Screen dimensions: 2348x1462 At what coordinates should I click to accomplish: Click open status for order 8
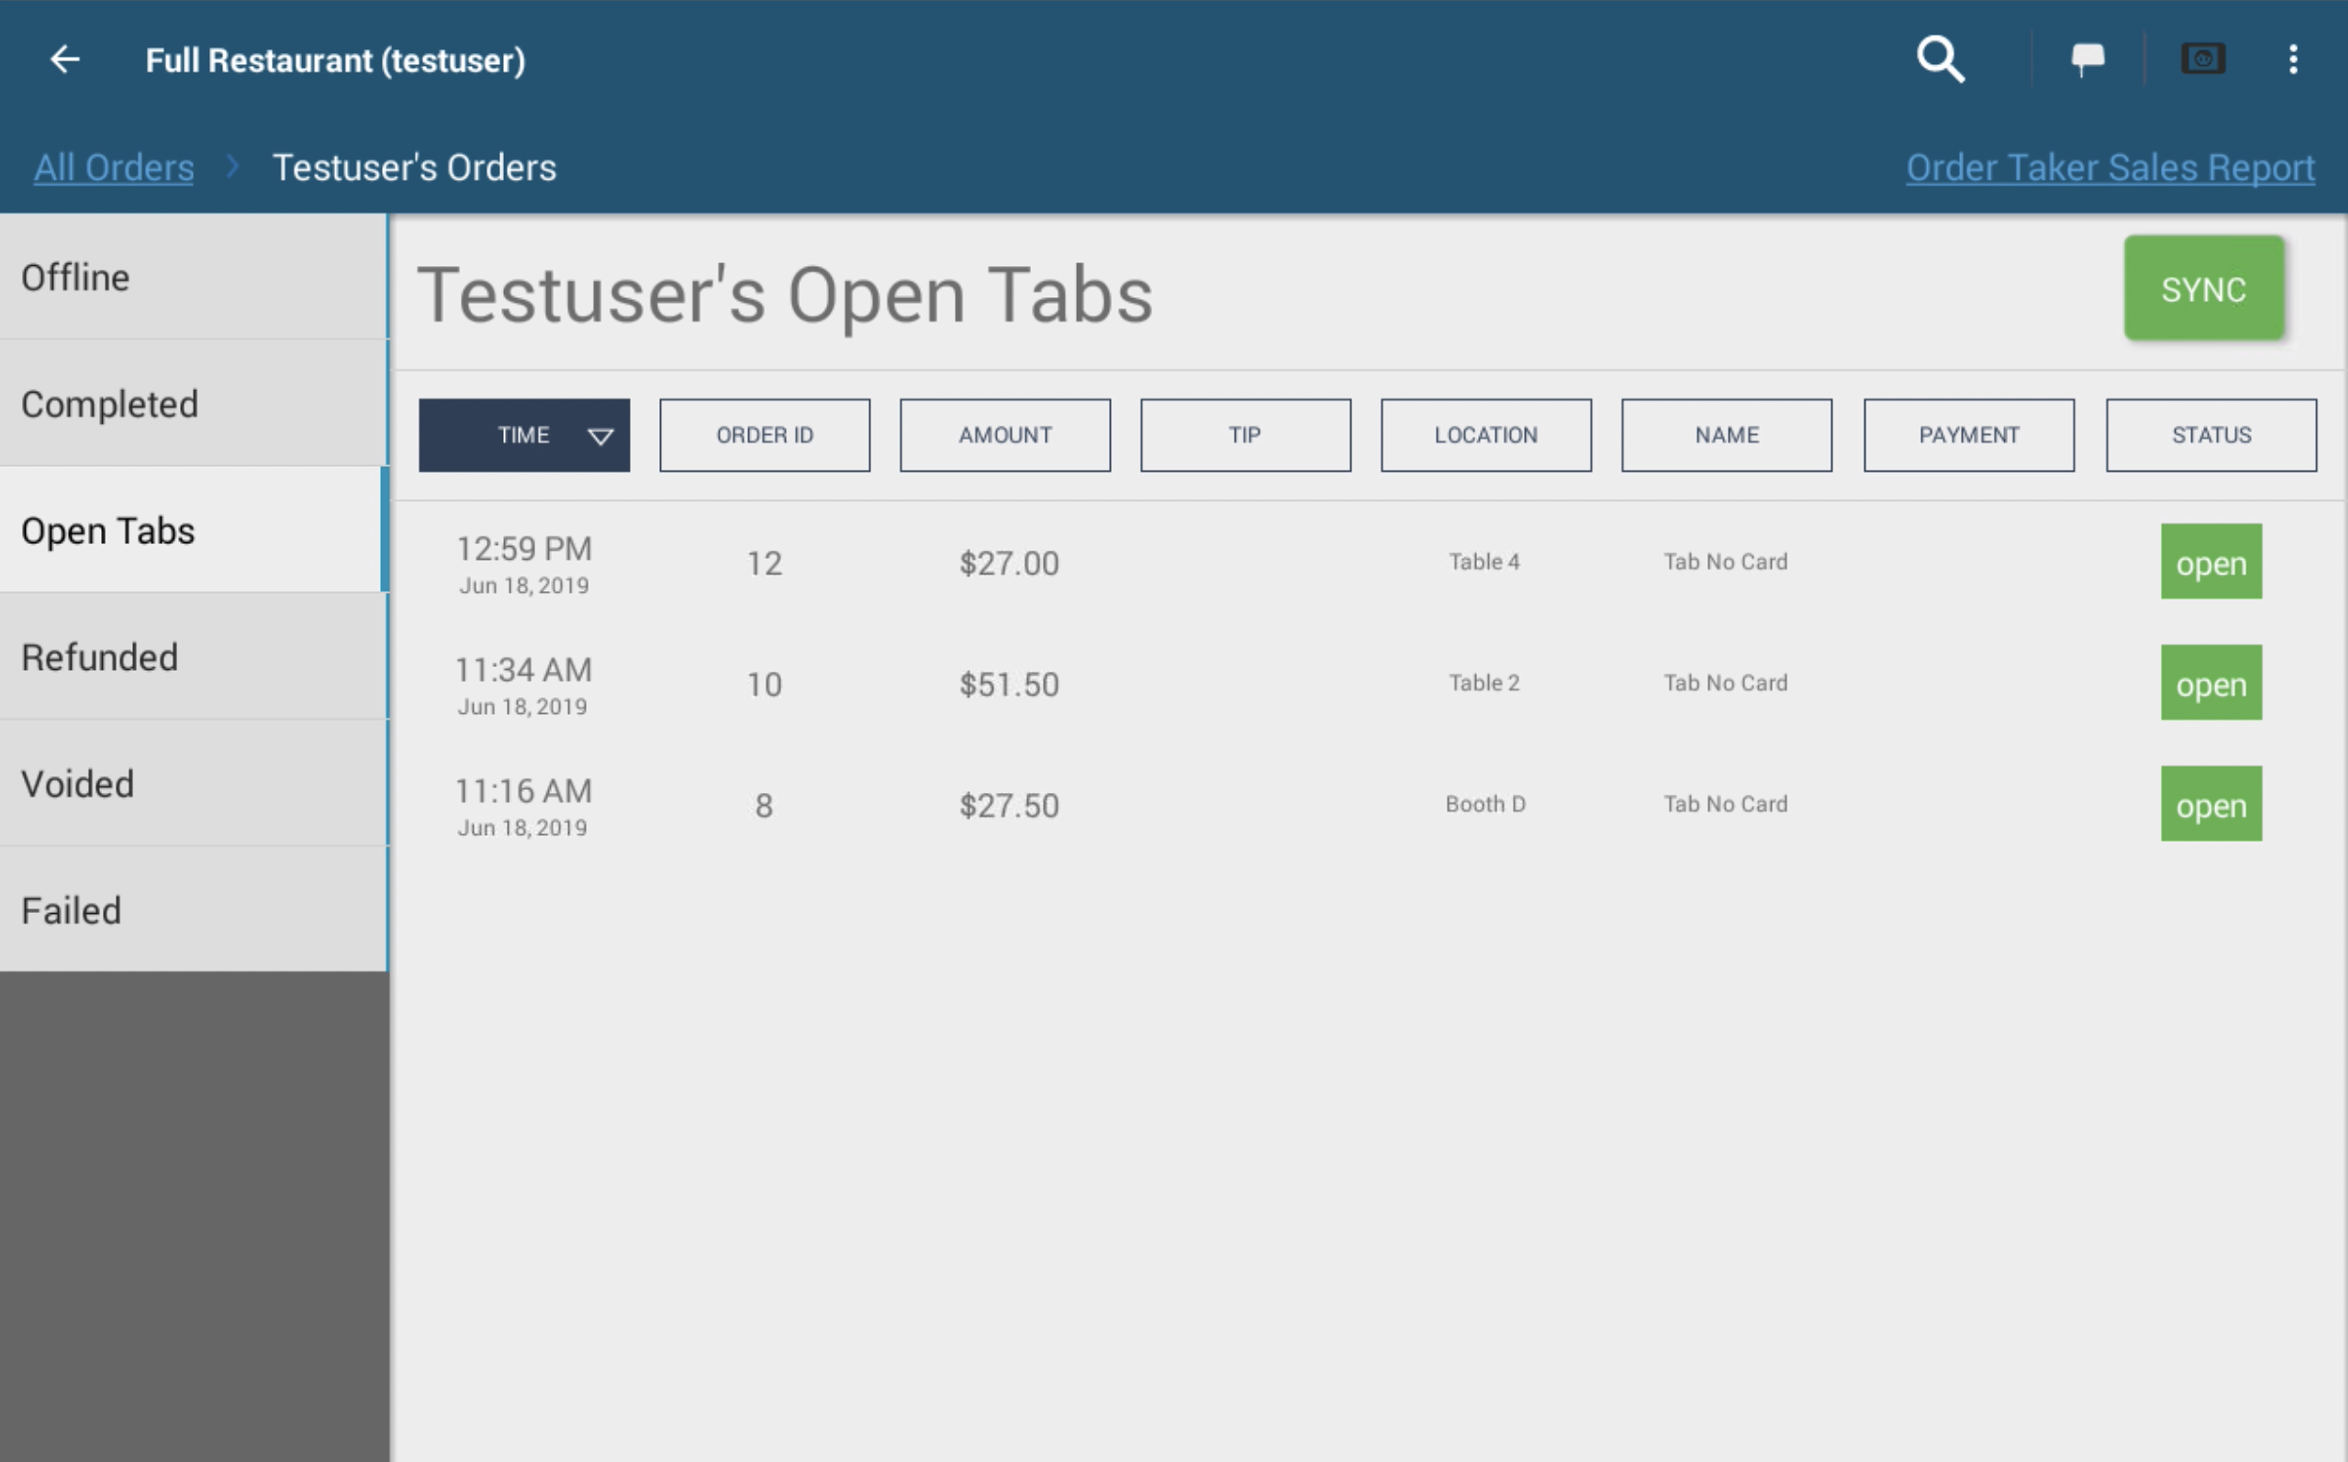click(2211, 804)
